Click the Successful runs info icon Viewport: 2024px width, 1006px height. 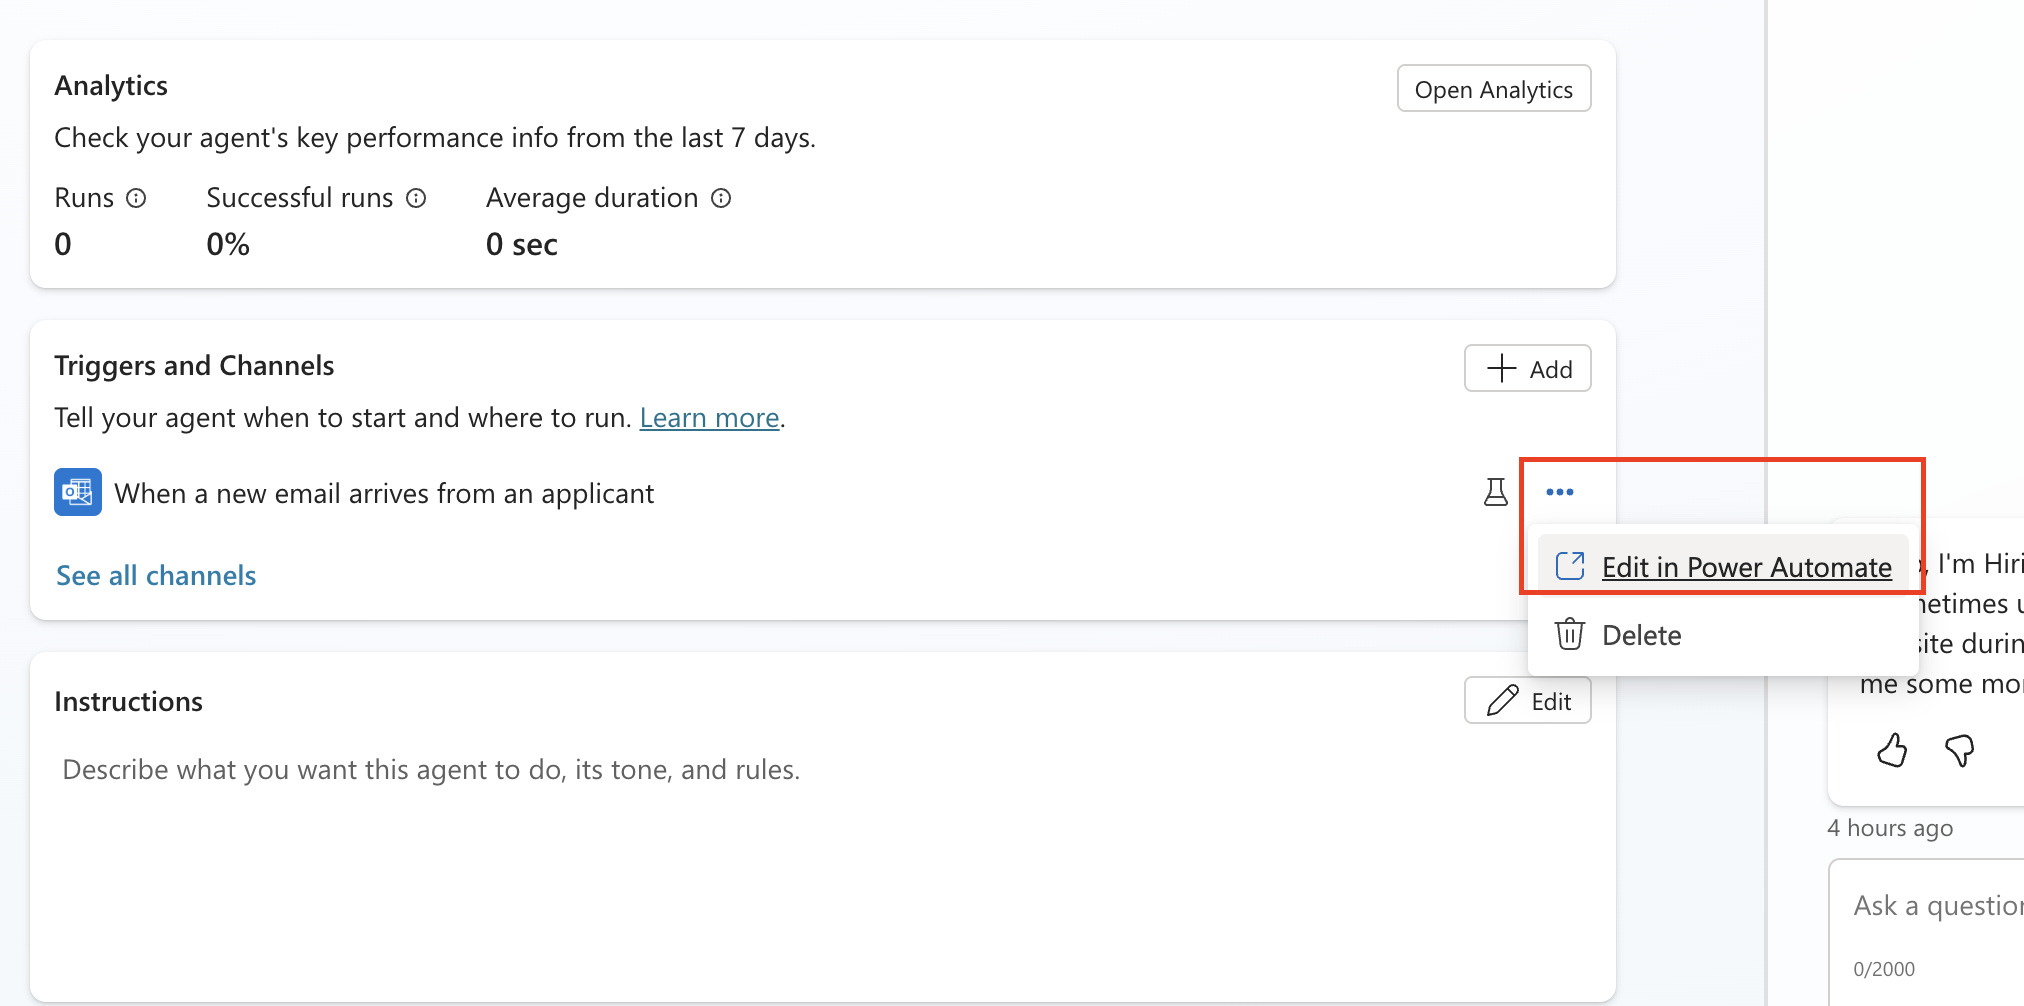(416, 198)
